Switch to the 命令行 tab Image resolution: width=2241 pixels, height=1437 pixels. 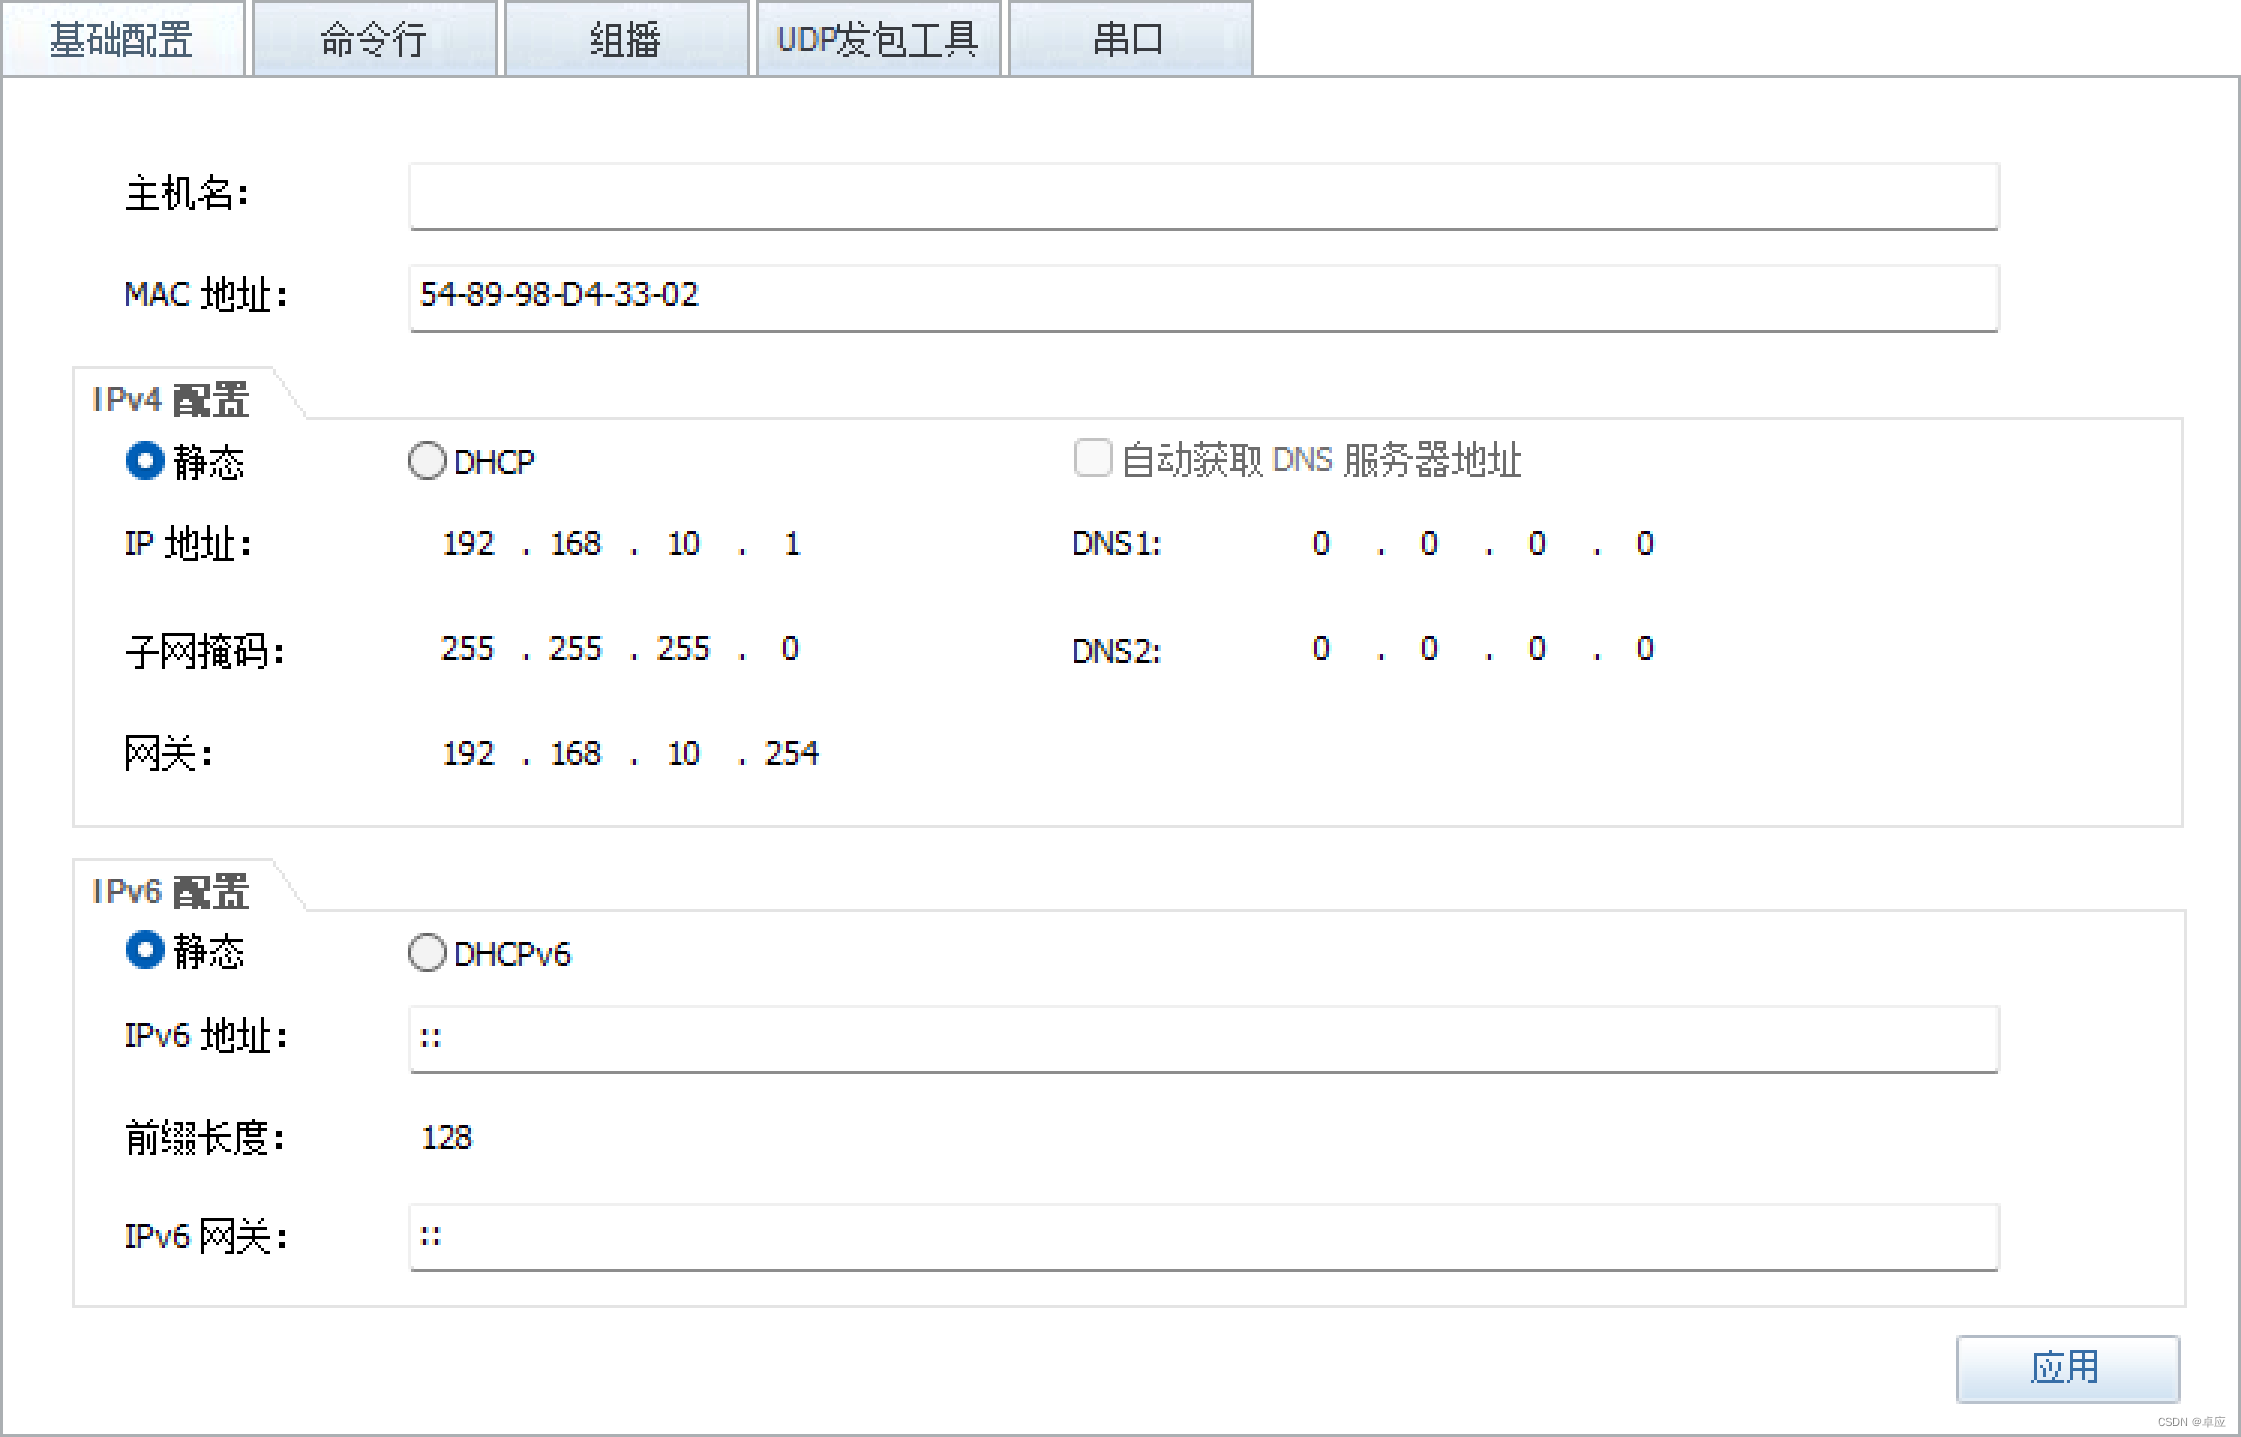374,40
